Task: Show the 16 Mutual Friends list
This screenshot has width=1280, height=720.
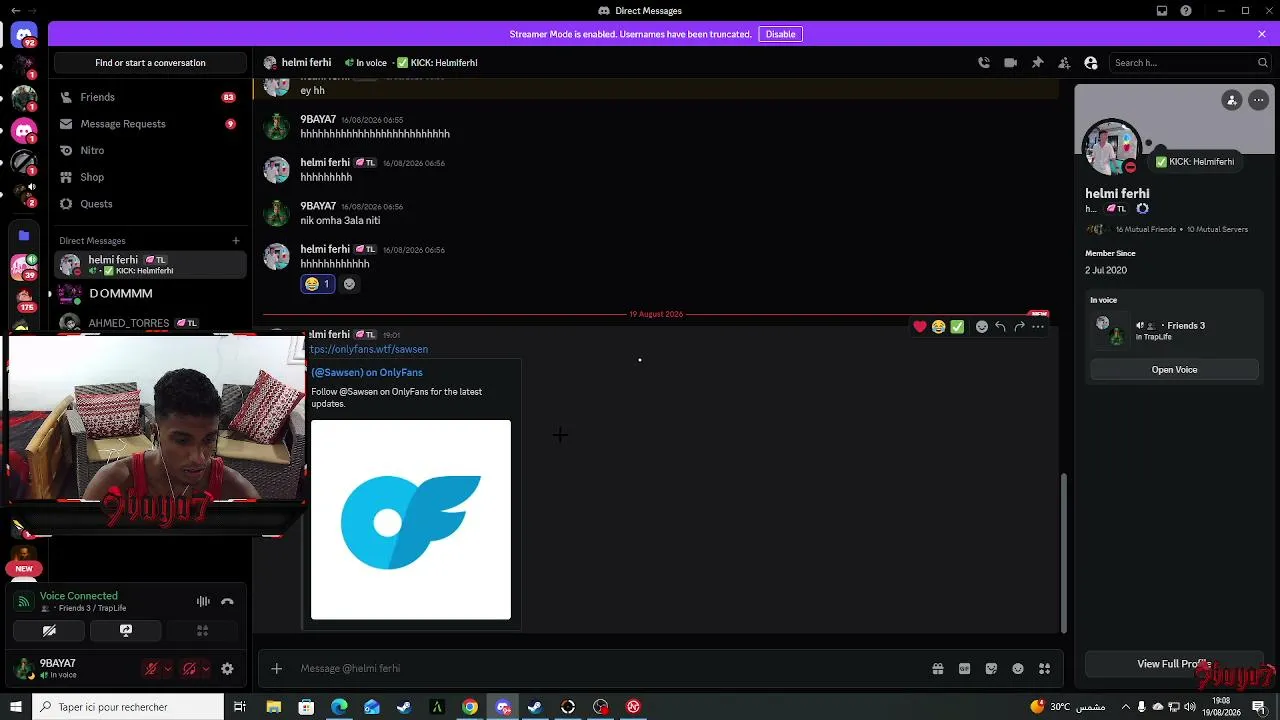Action: [x=1146, y=229]
